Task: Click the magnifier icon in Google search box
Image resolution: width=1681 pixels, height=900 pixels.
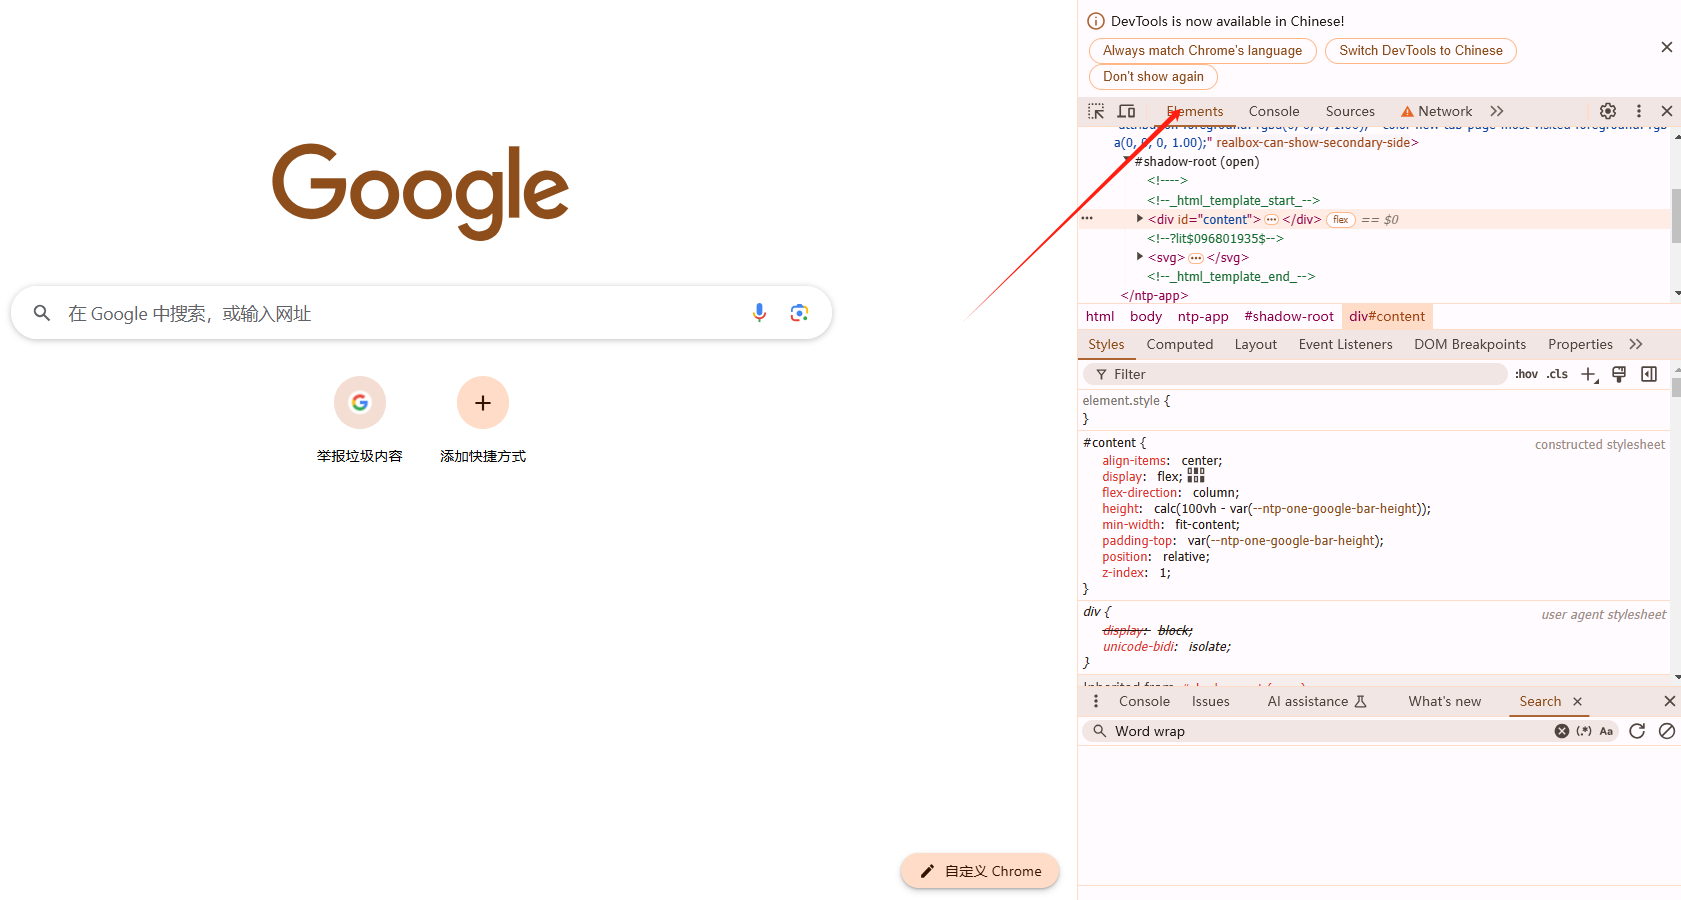Action: [42, 313]
